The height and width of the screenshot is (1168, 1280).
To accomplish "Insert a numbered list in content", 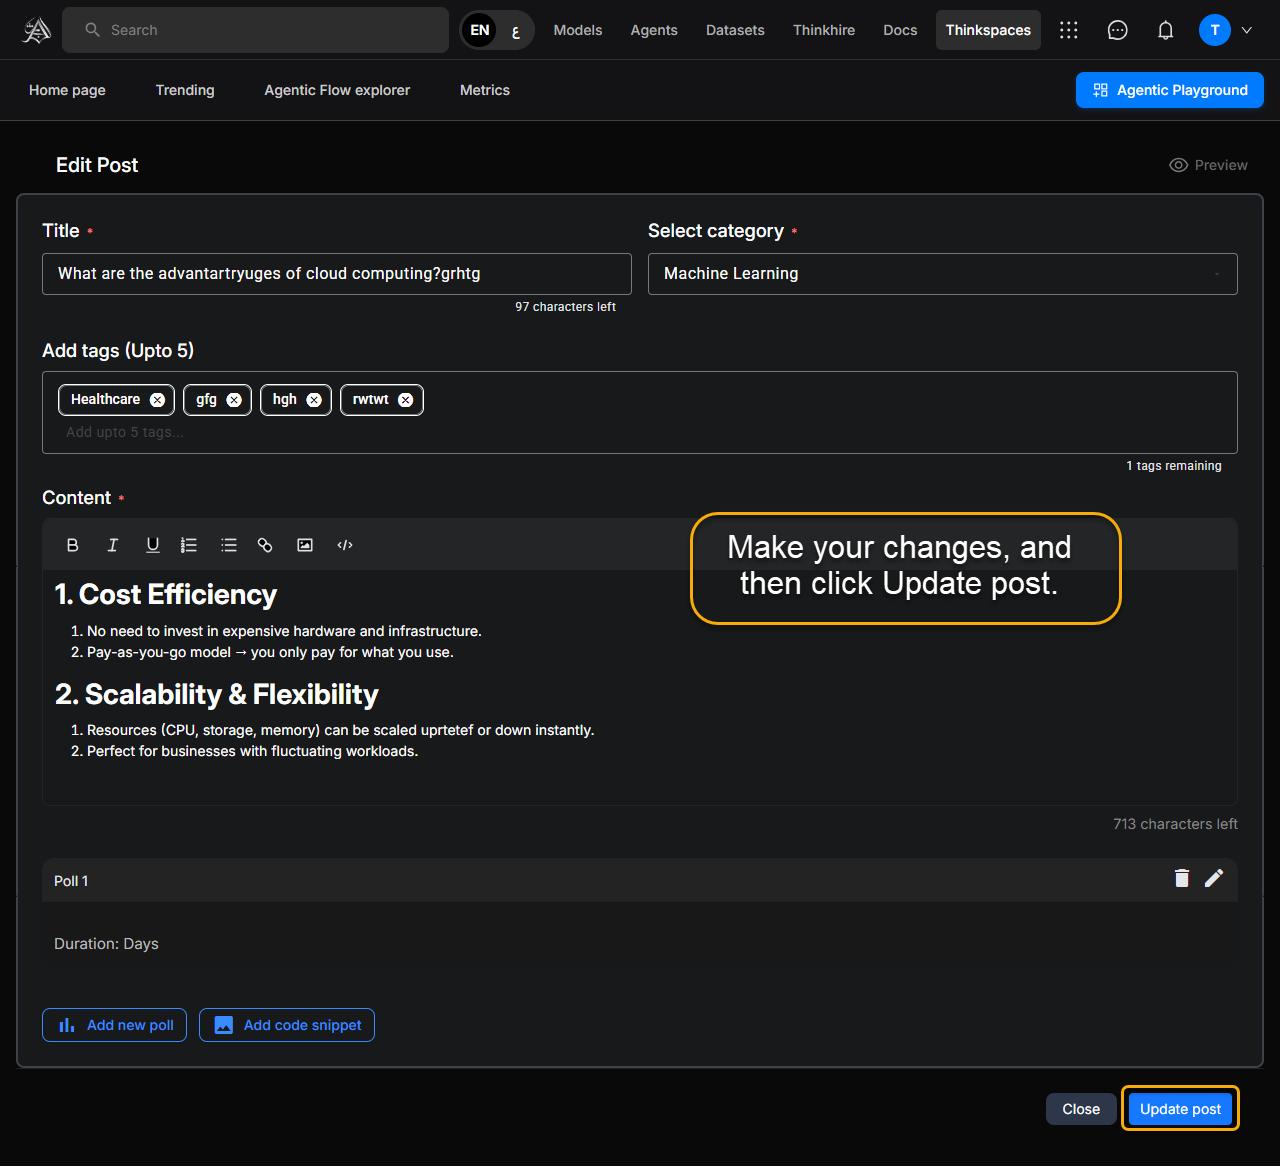I will click(x=189, y=545).
